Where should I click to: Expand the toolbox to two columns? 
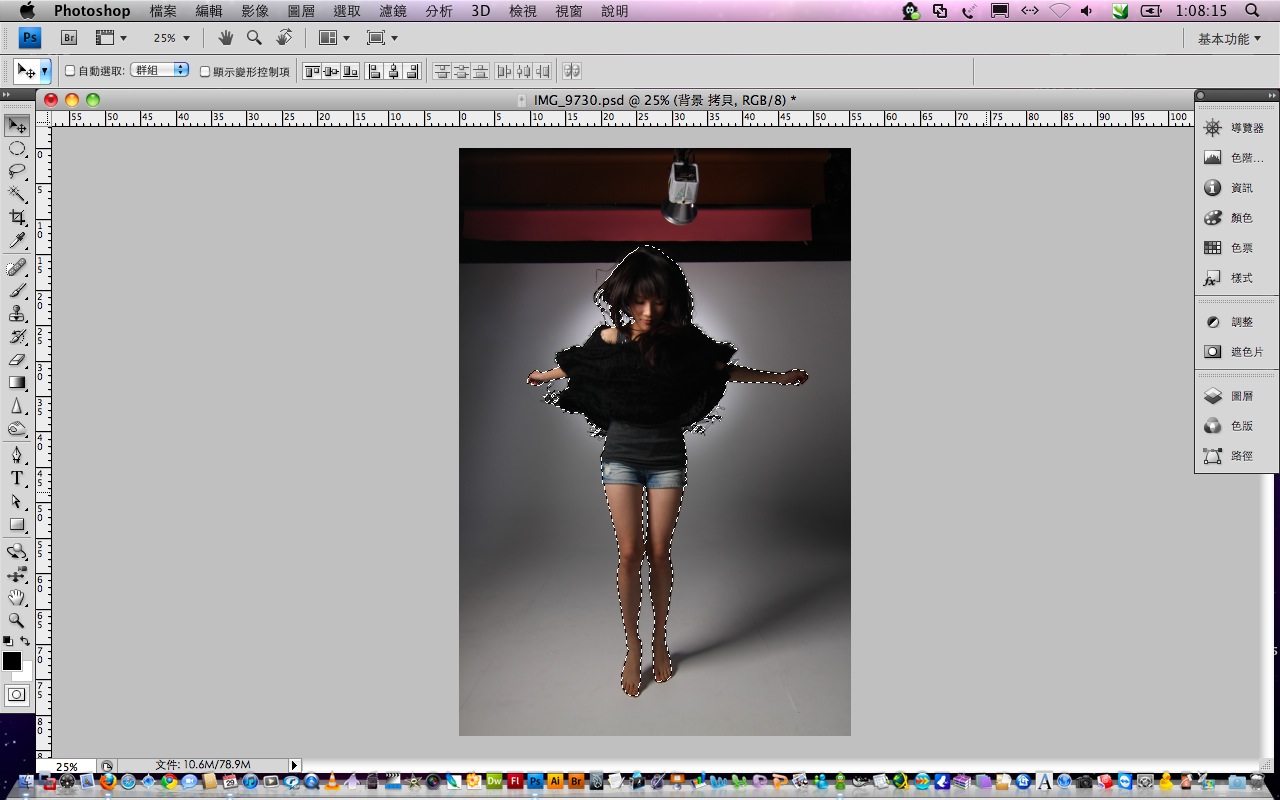click(8, 95)
